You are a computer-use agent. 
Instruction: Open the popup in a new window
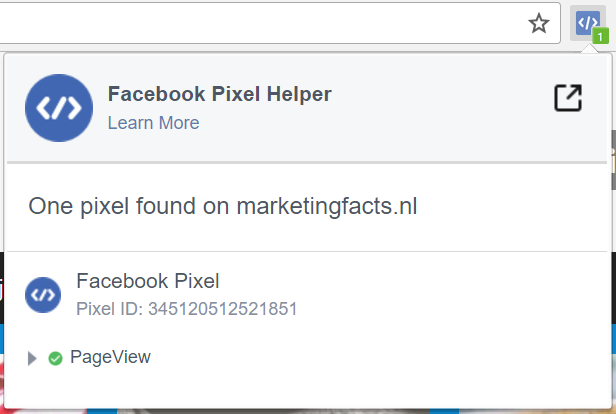click(x=567, y=98)
